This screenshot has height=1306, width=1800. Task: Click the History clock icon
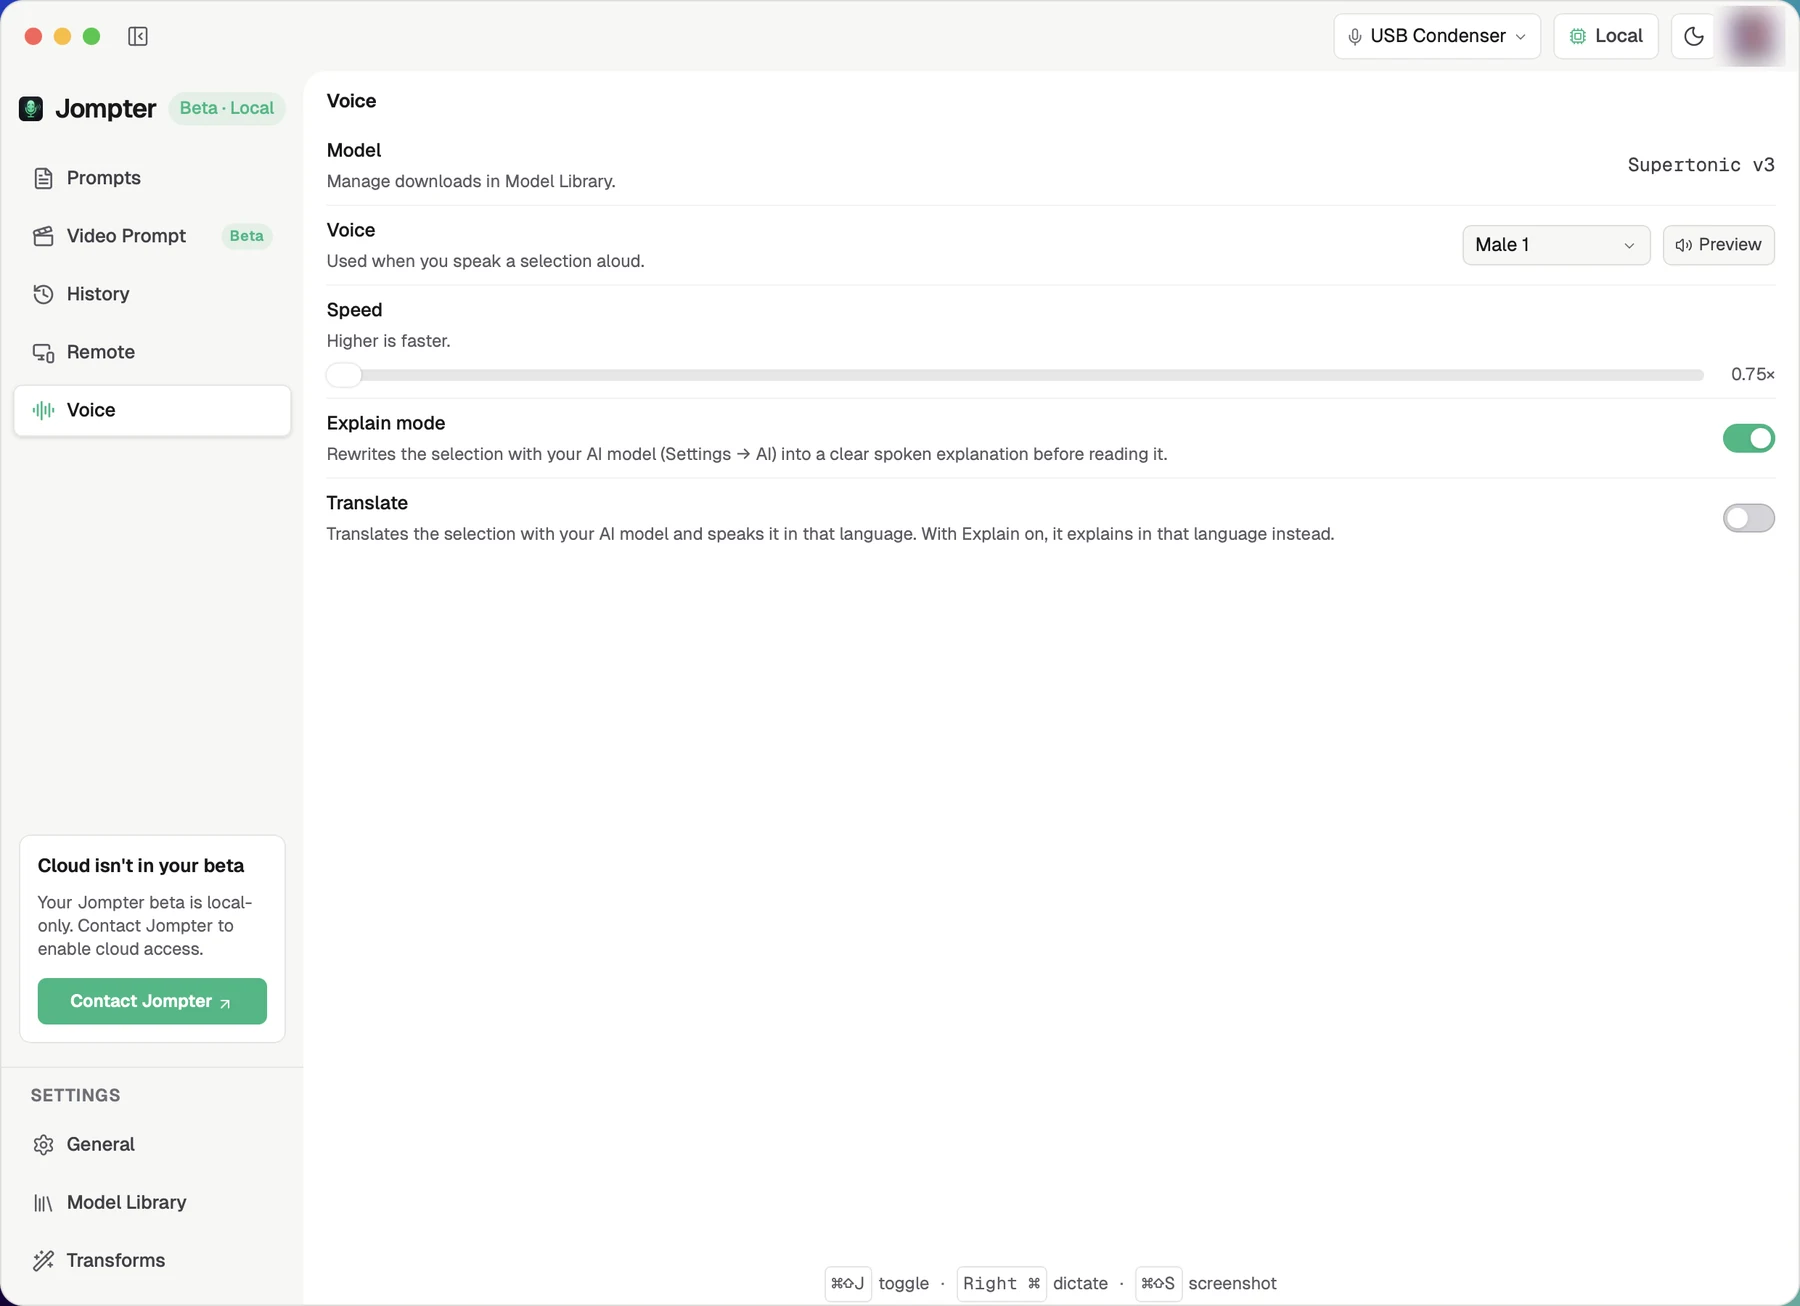43,294
